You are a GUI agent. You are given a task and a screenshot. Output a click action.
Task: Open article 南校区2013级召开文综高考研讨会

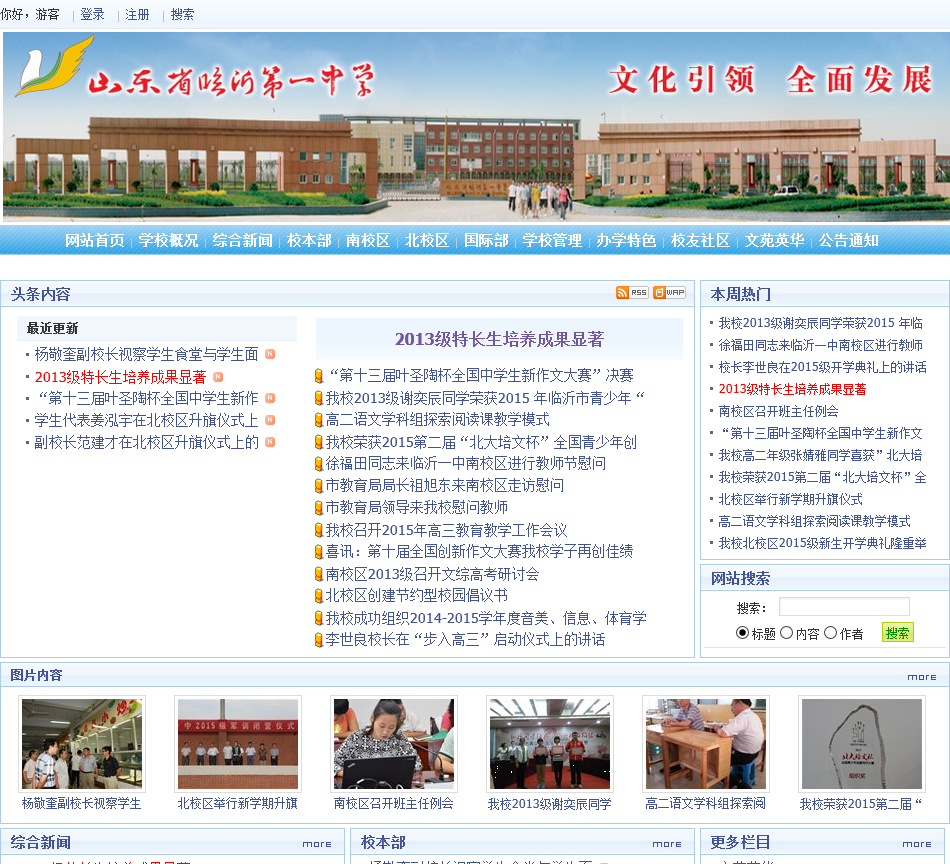pos(432,574)
